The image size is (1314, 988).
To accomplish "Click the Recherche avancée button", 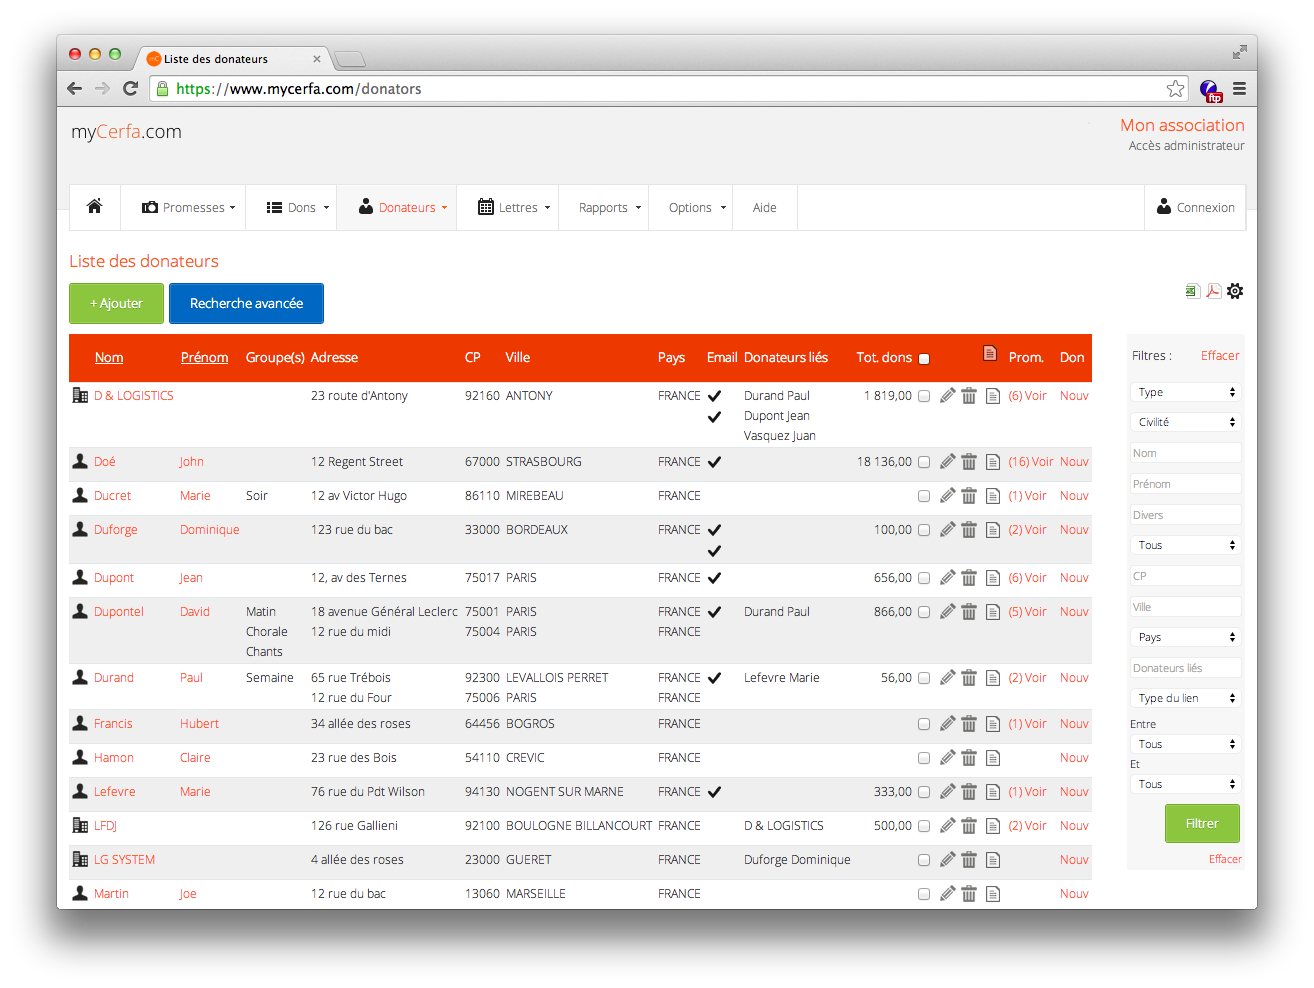I will tap(246, 304).
